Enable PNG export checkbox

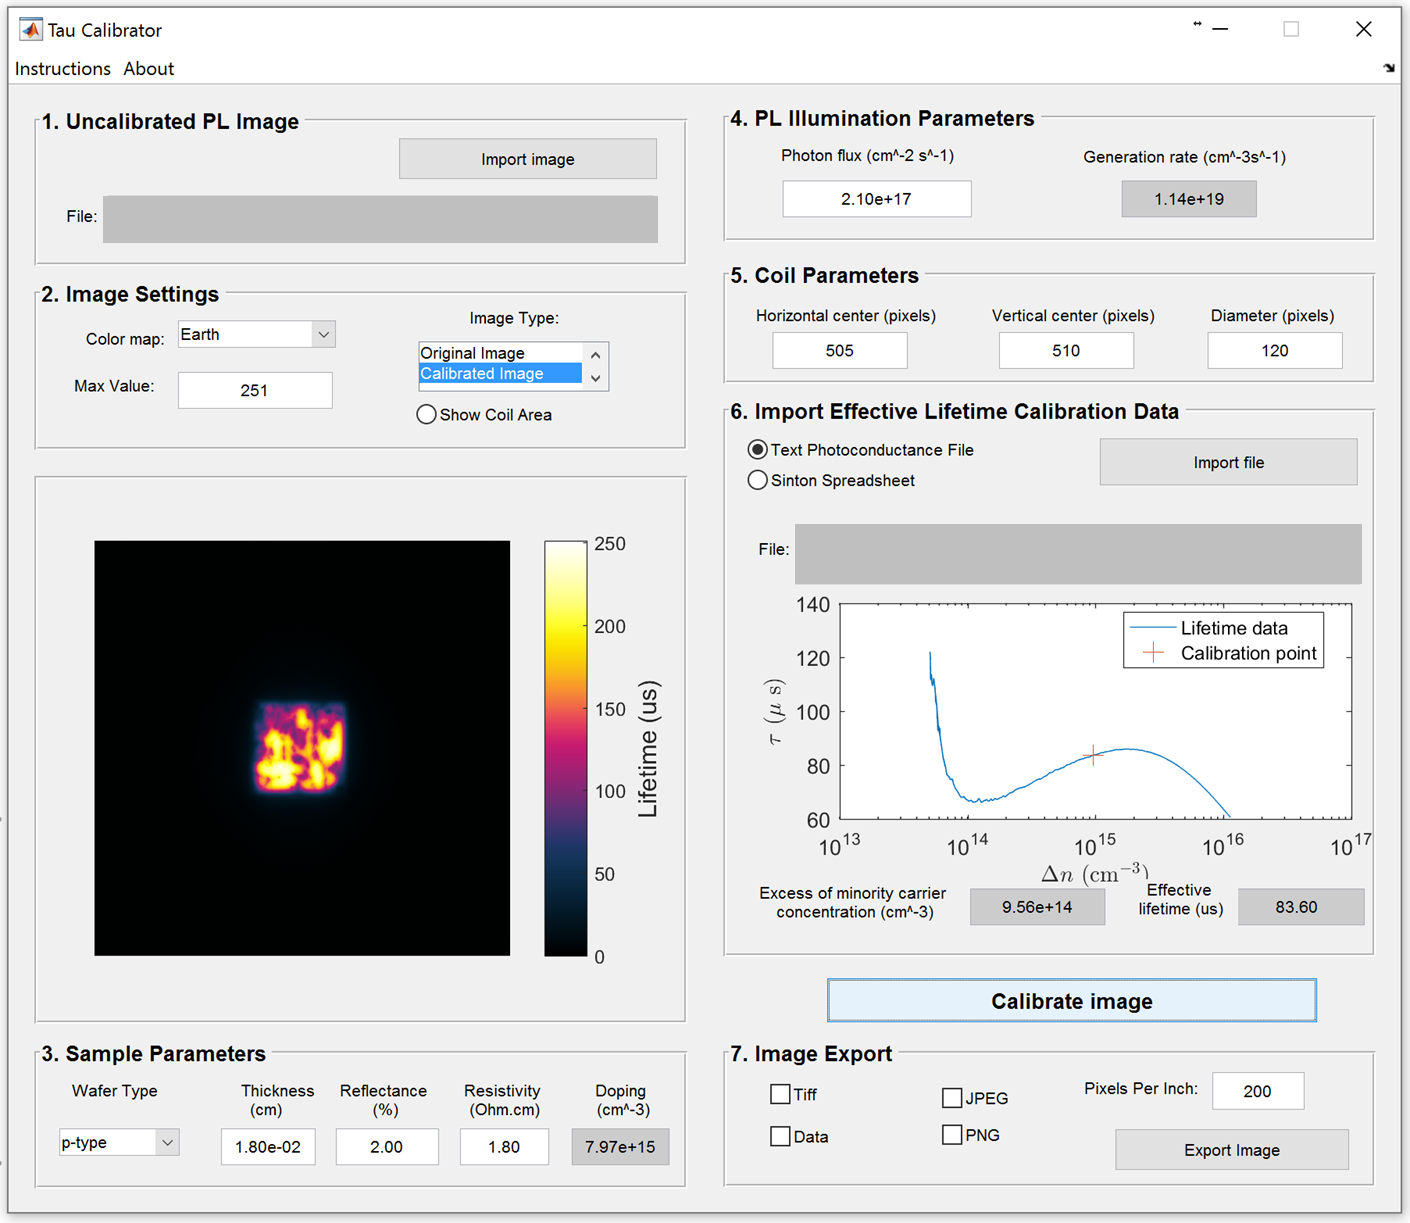(x=952, y=1135)
